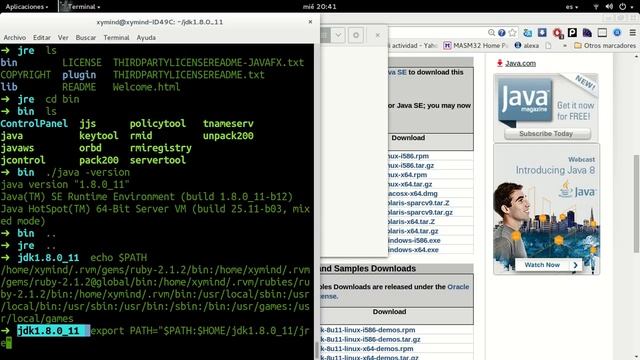Click the Subscribe Today button
The width and height of the screenshot is (640, 360).
pyautogui.click(x=547, y=133)
